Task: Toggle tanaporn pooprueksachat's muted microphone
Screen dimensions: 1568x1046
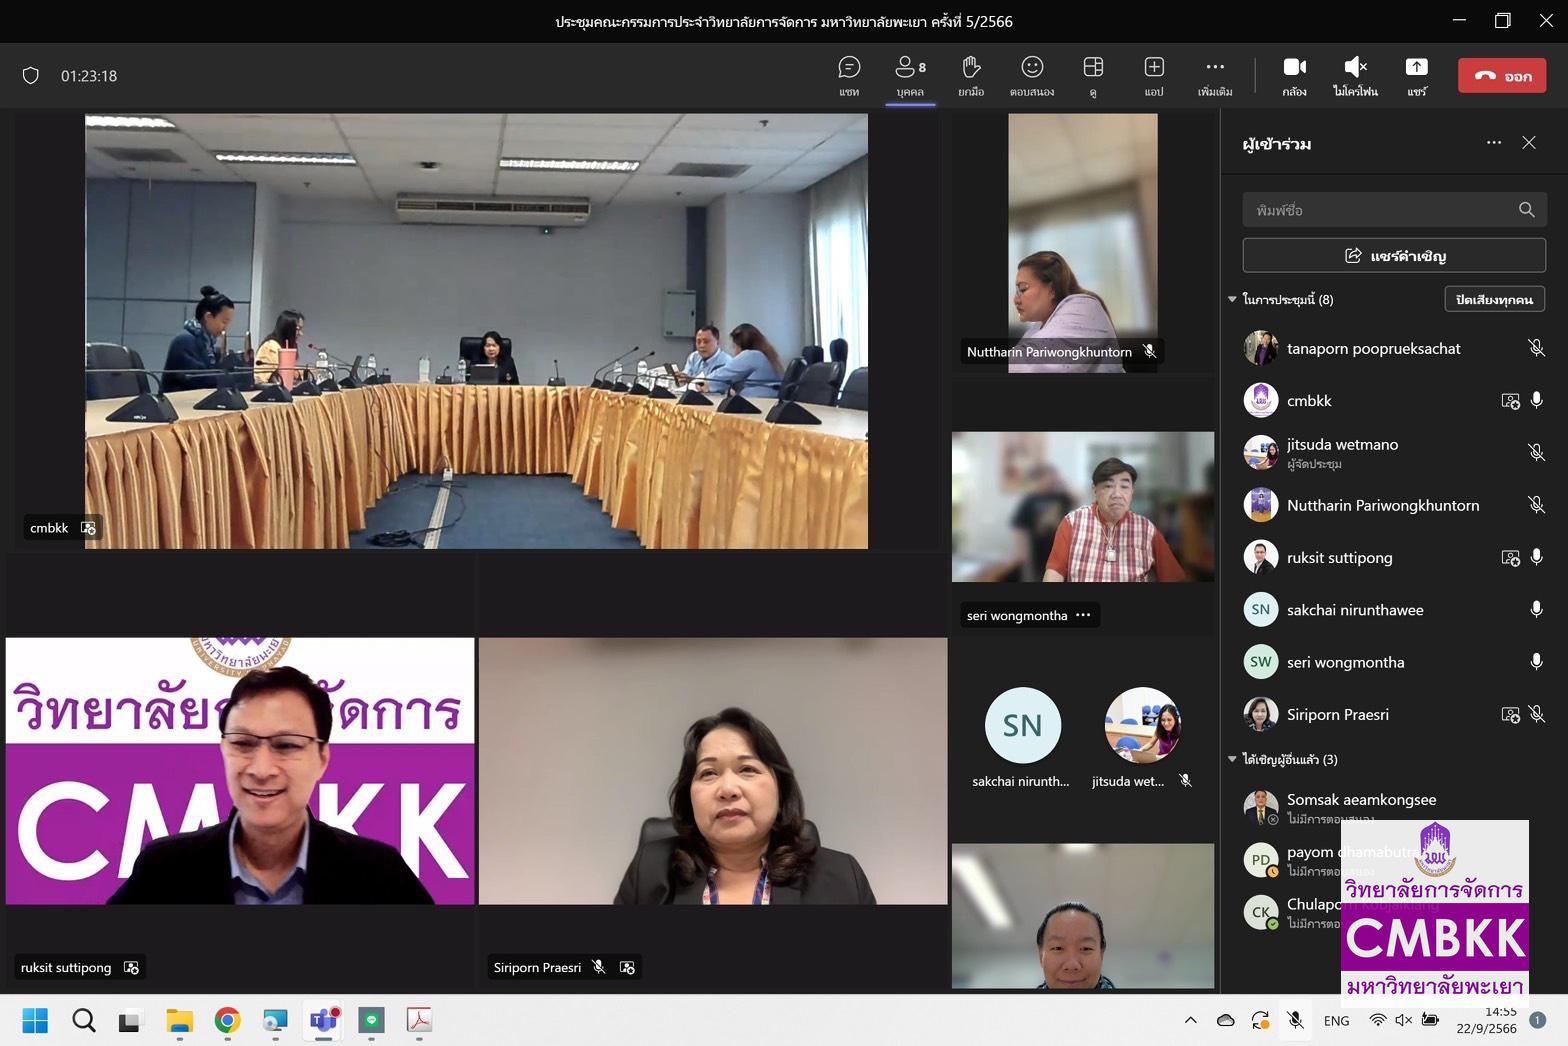Action: [1536, 348]
